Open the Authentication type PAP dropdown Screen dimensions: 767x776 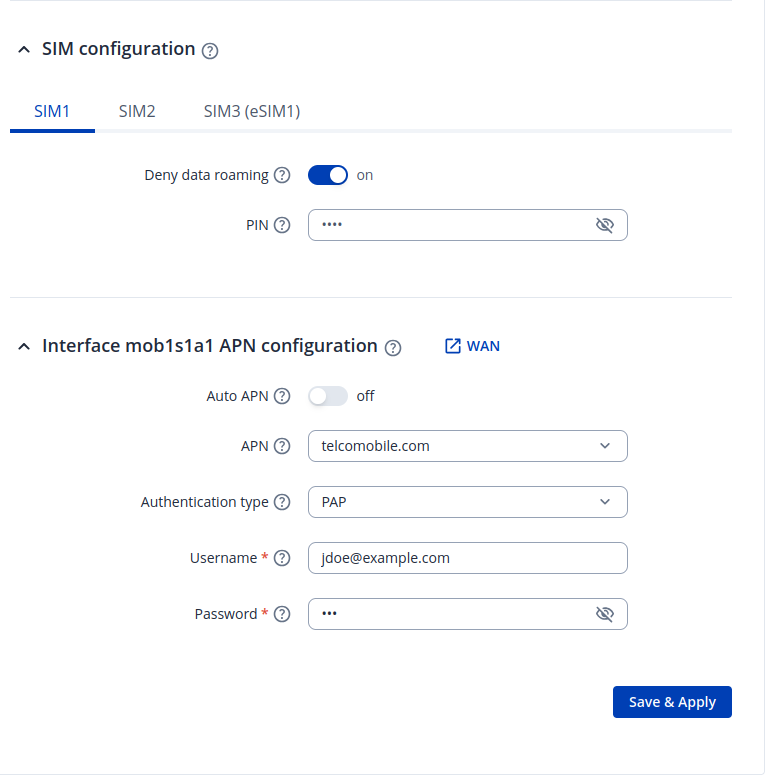point(467,502)
